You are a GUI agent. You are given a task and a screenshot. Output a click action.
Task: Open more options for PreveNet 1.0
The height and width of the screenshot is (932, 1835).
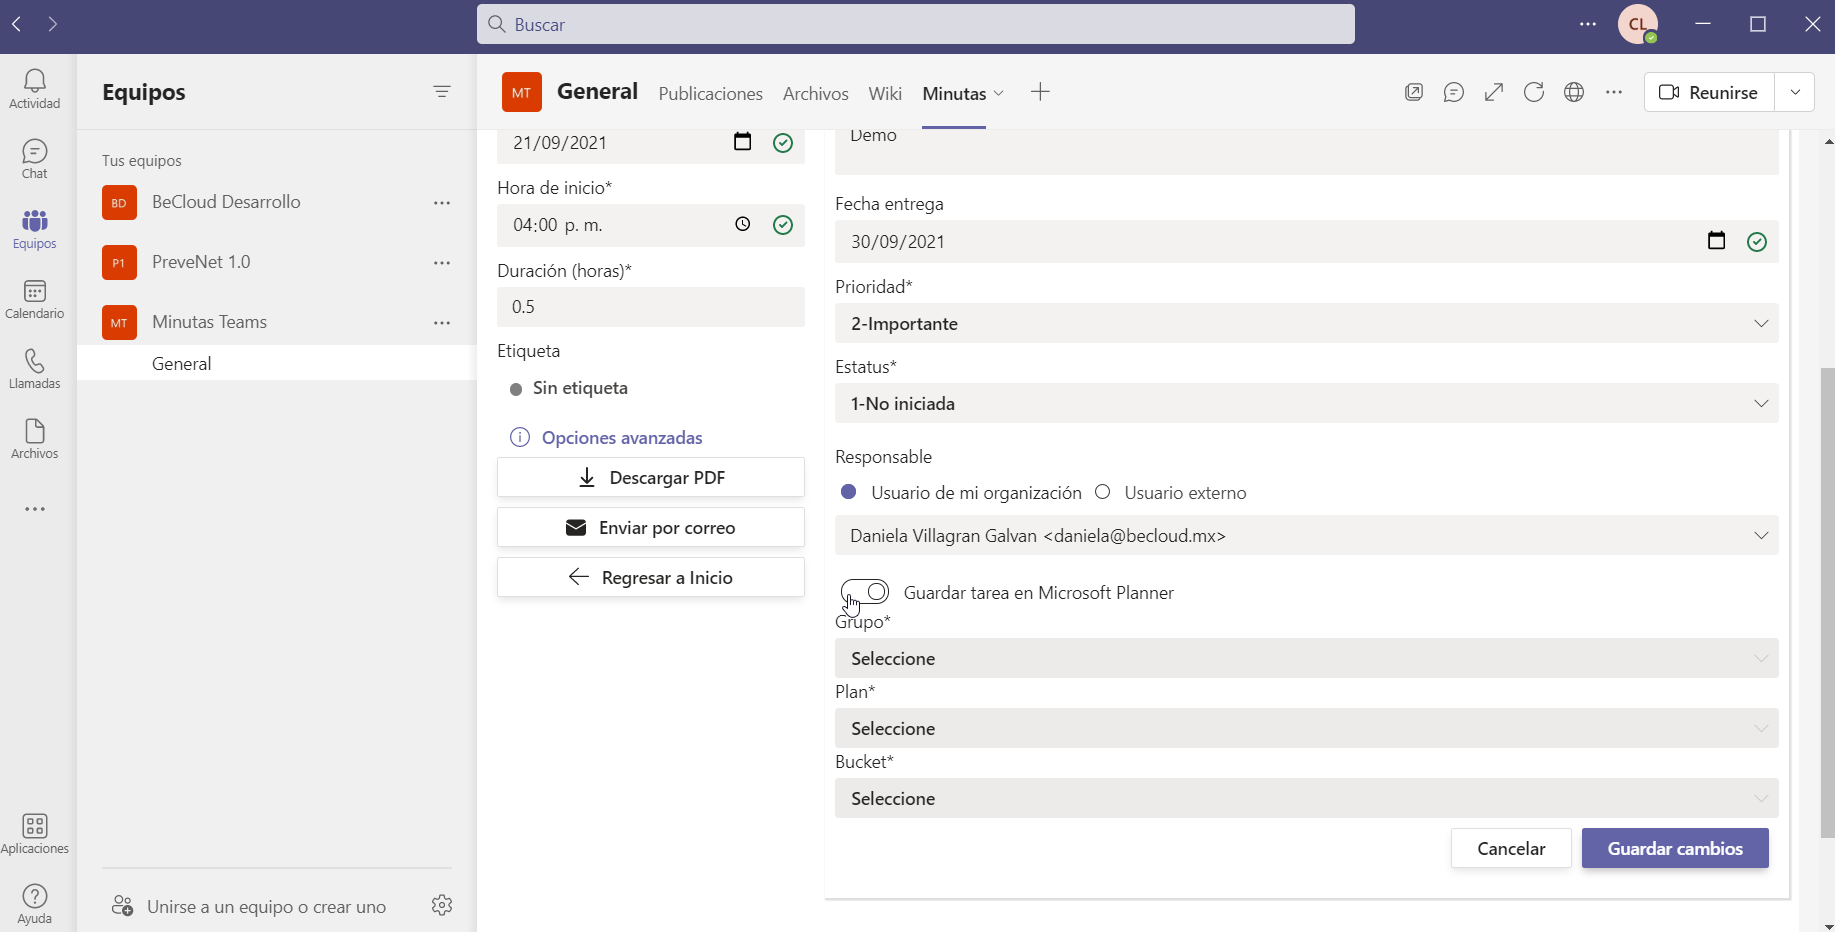[x=442, y=263]
